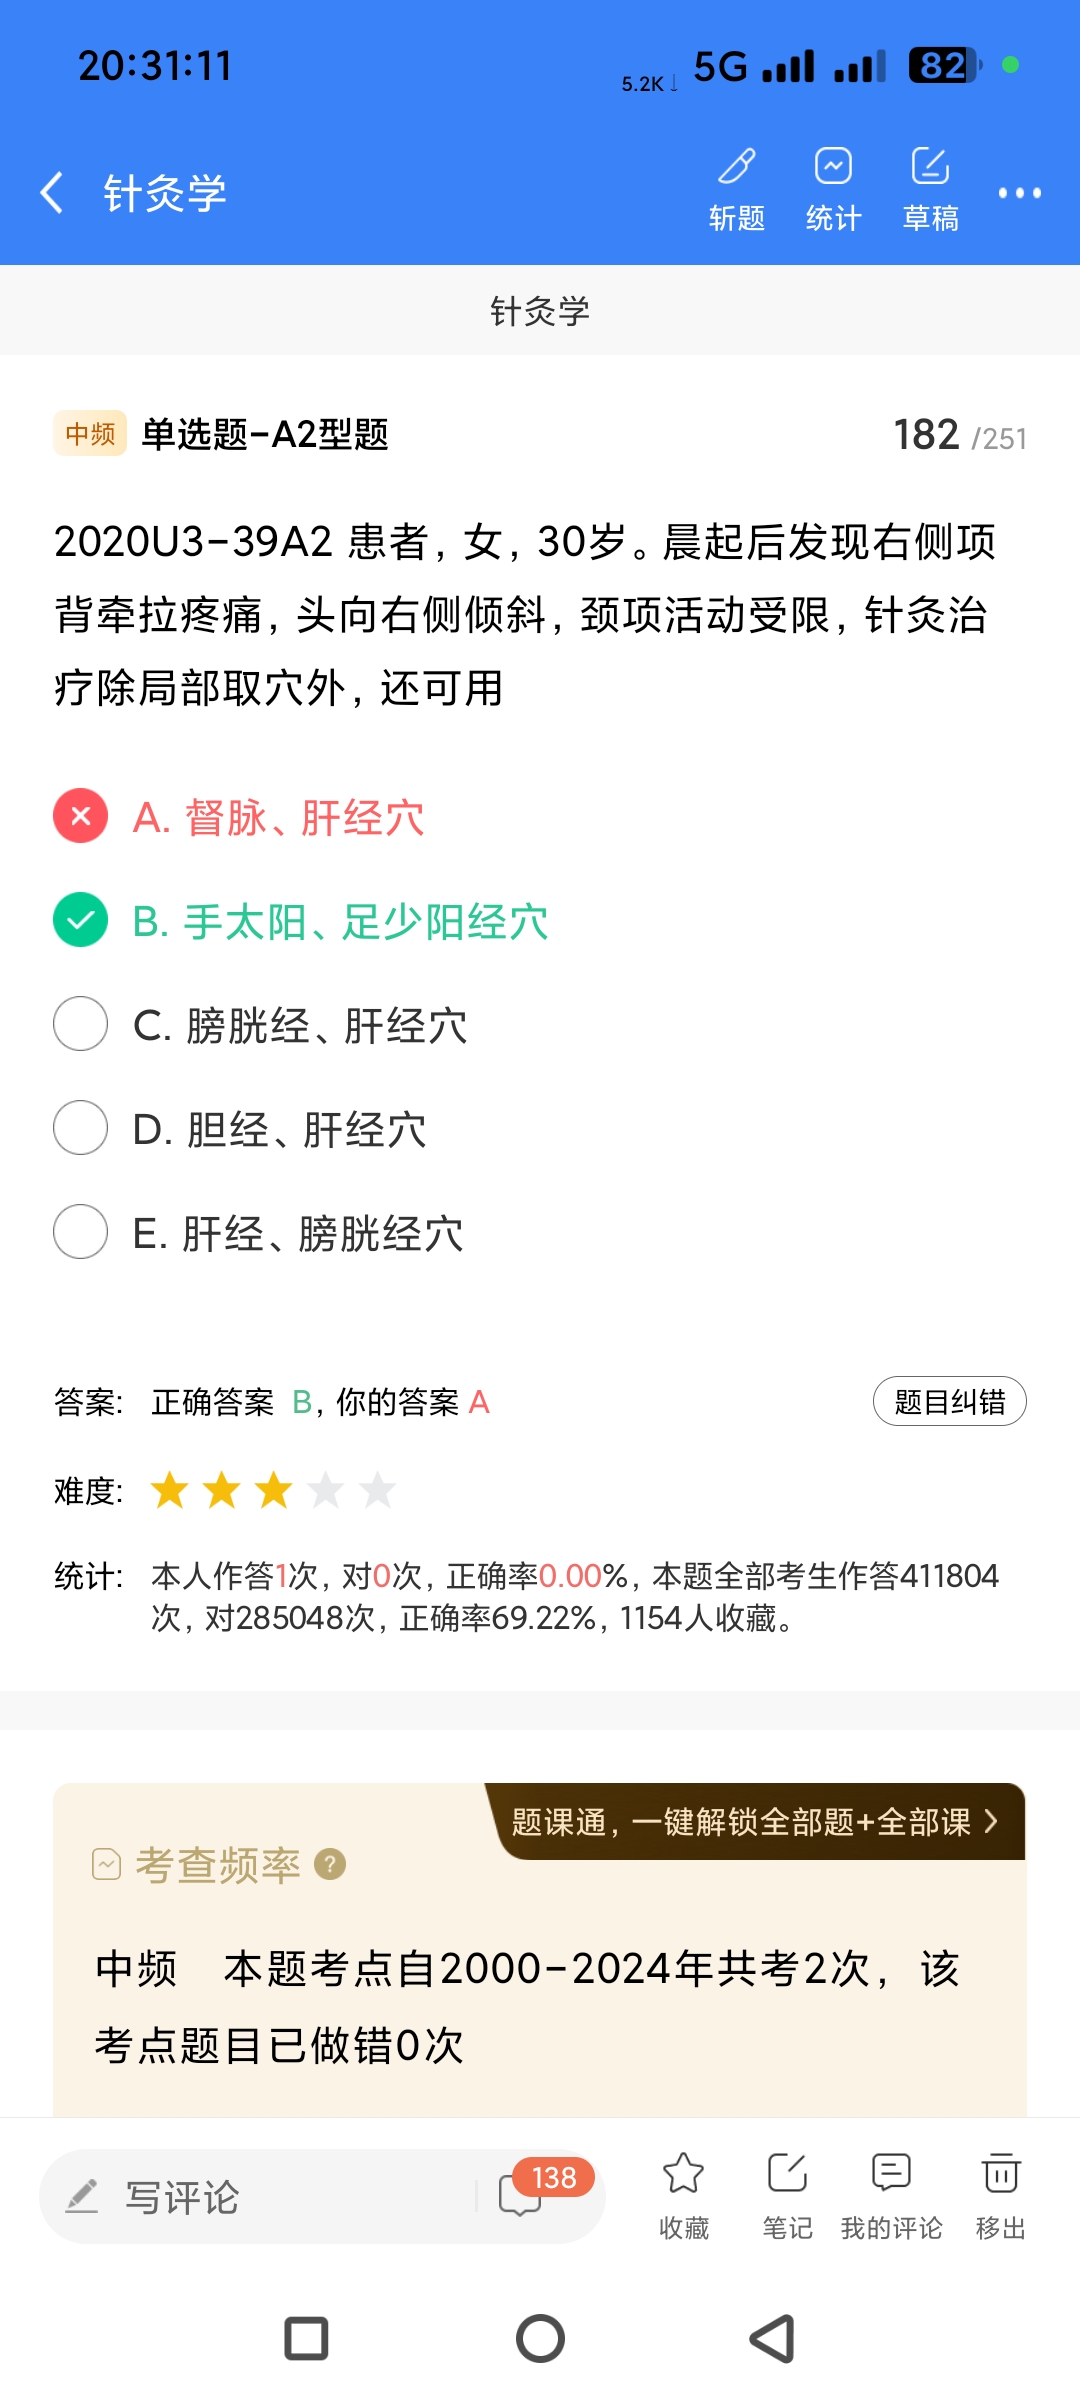Tap the back arrow in header
Screen dimensions: 1080x2400
(52, 192)
